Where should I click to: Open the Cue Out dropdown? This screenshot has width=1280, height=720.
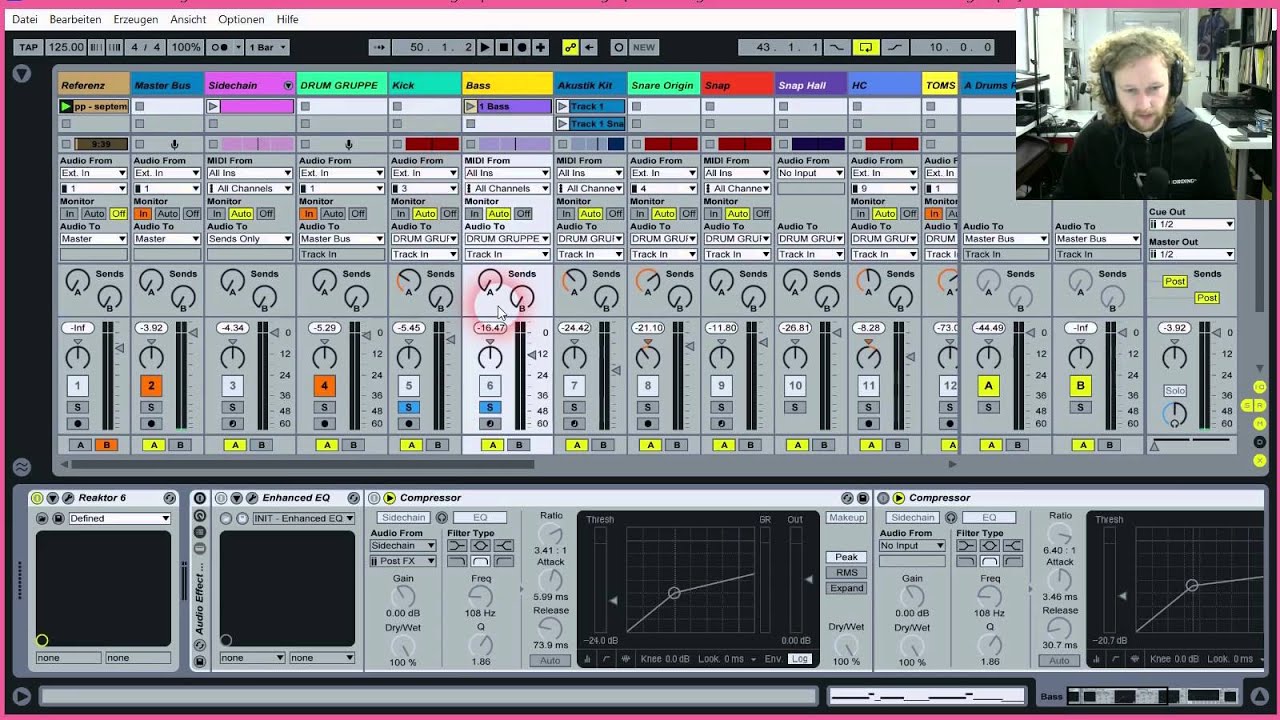click(x=1191, y=225)
